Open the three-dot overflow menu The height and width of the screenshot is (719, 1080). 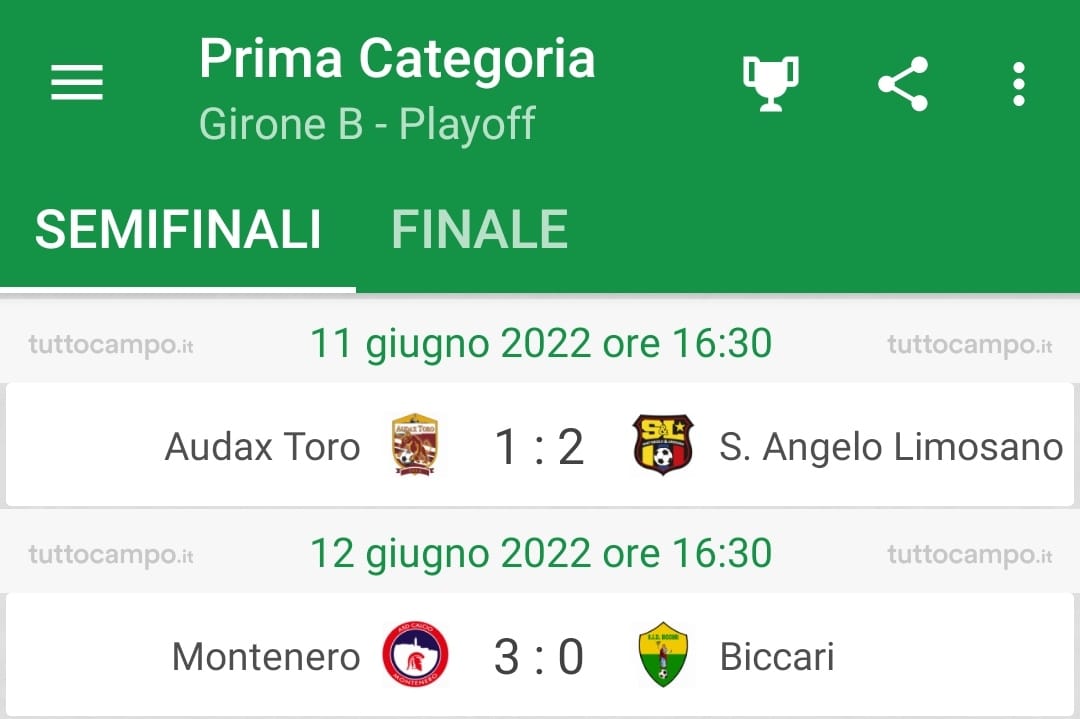(1018, 83)
